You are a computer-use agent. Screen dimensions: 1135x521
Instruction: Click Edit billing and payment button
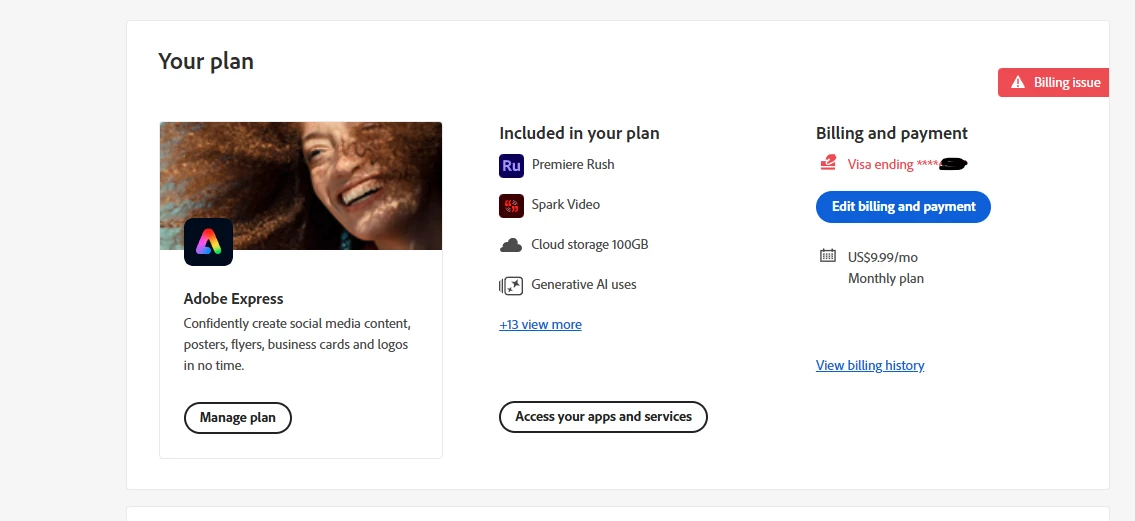903,207
